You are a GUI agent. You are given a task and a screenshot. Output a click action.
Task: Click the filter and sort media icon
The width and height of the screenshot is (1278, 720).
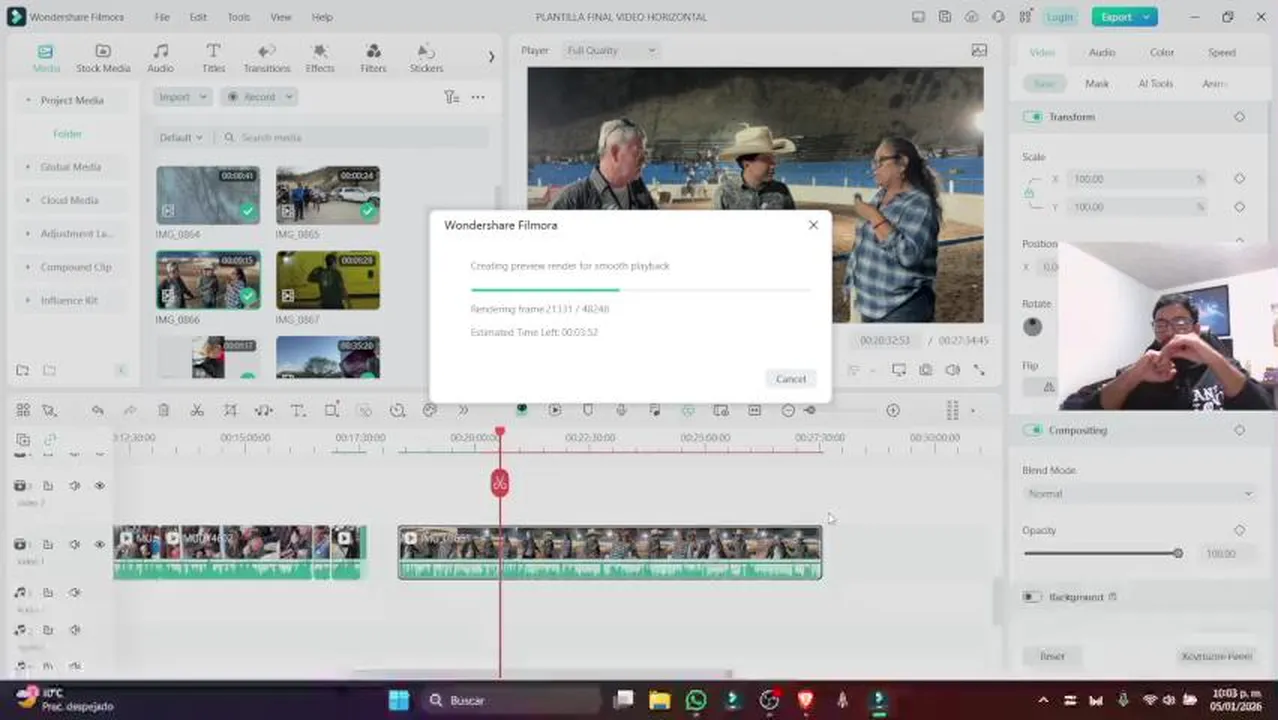point(451,97)
